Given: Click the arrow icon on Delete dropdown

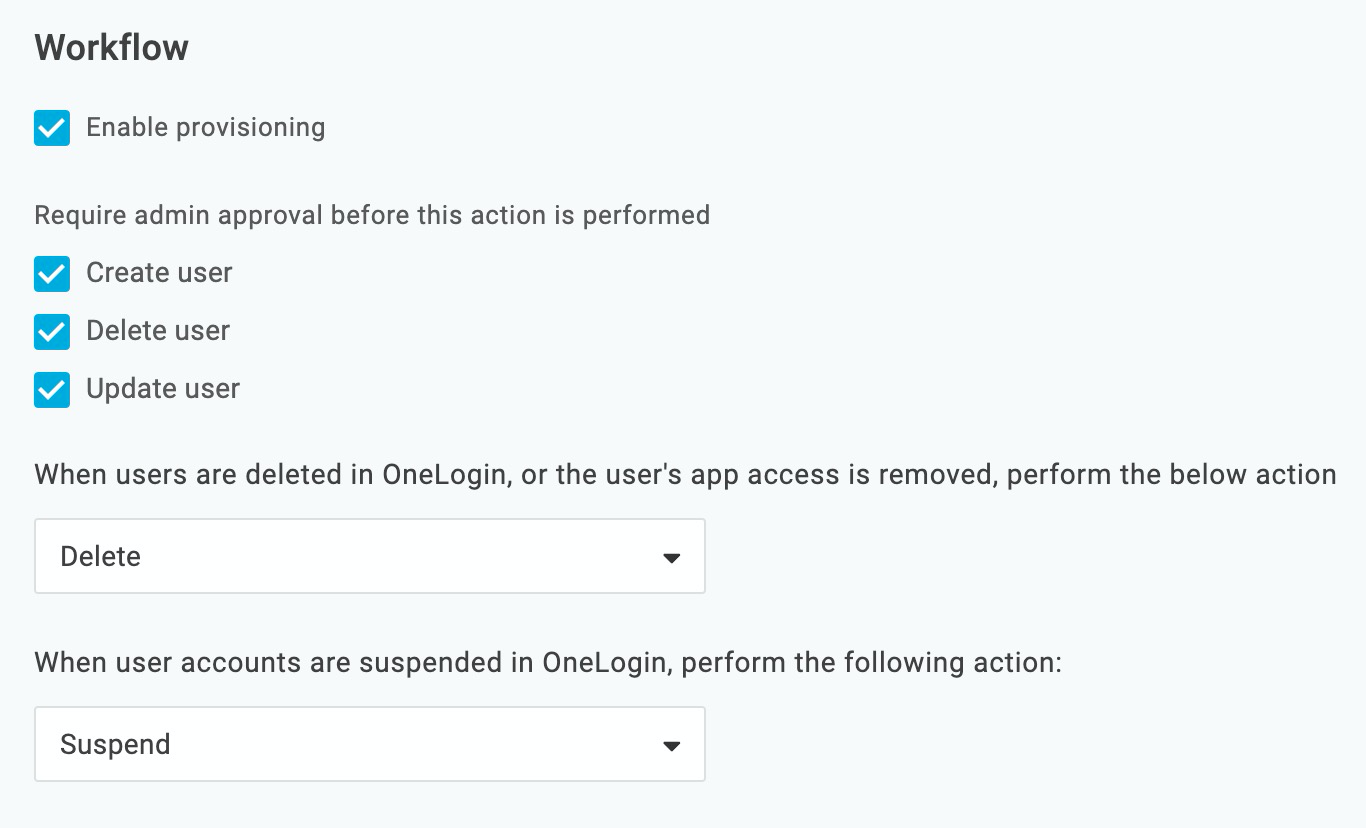Looking at the screenshot, I should (x=672, y=558).
